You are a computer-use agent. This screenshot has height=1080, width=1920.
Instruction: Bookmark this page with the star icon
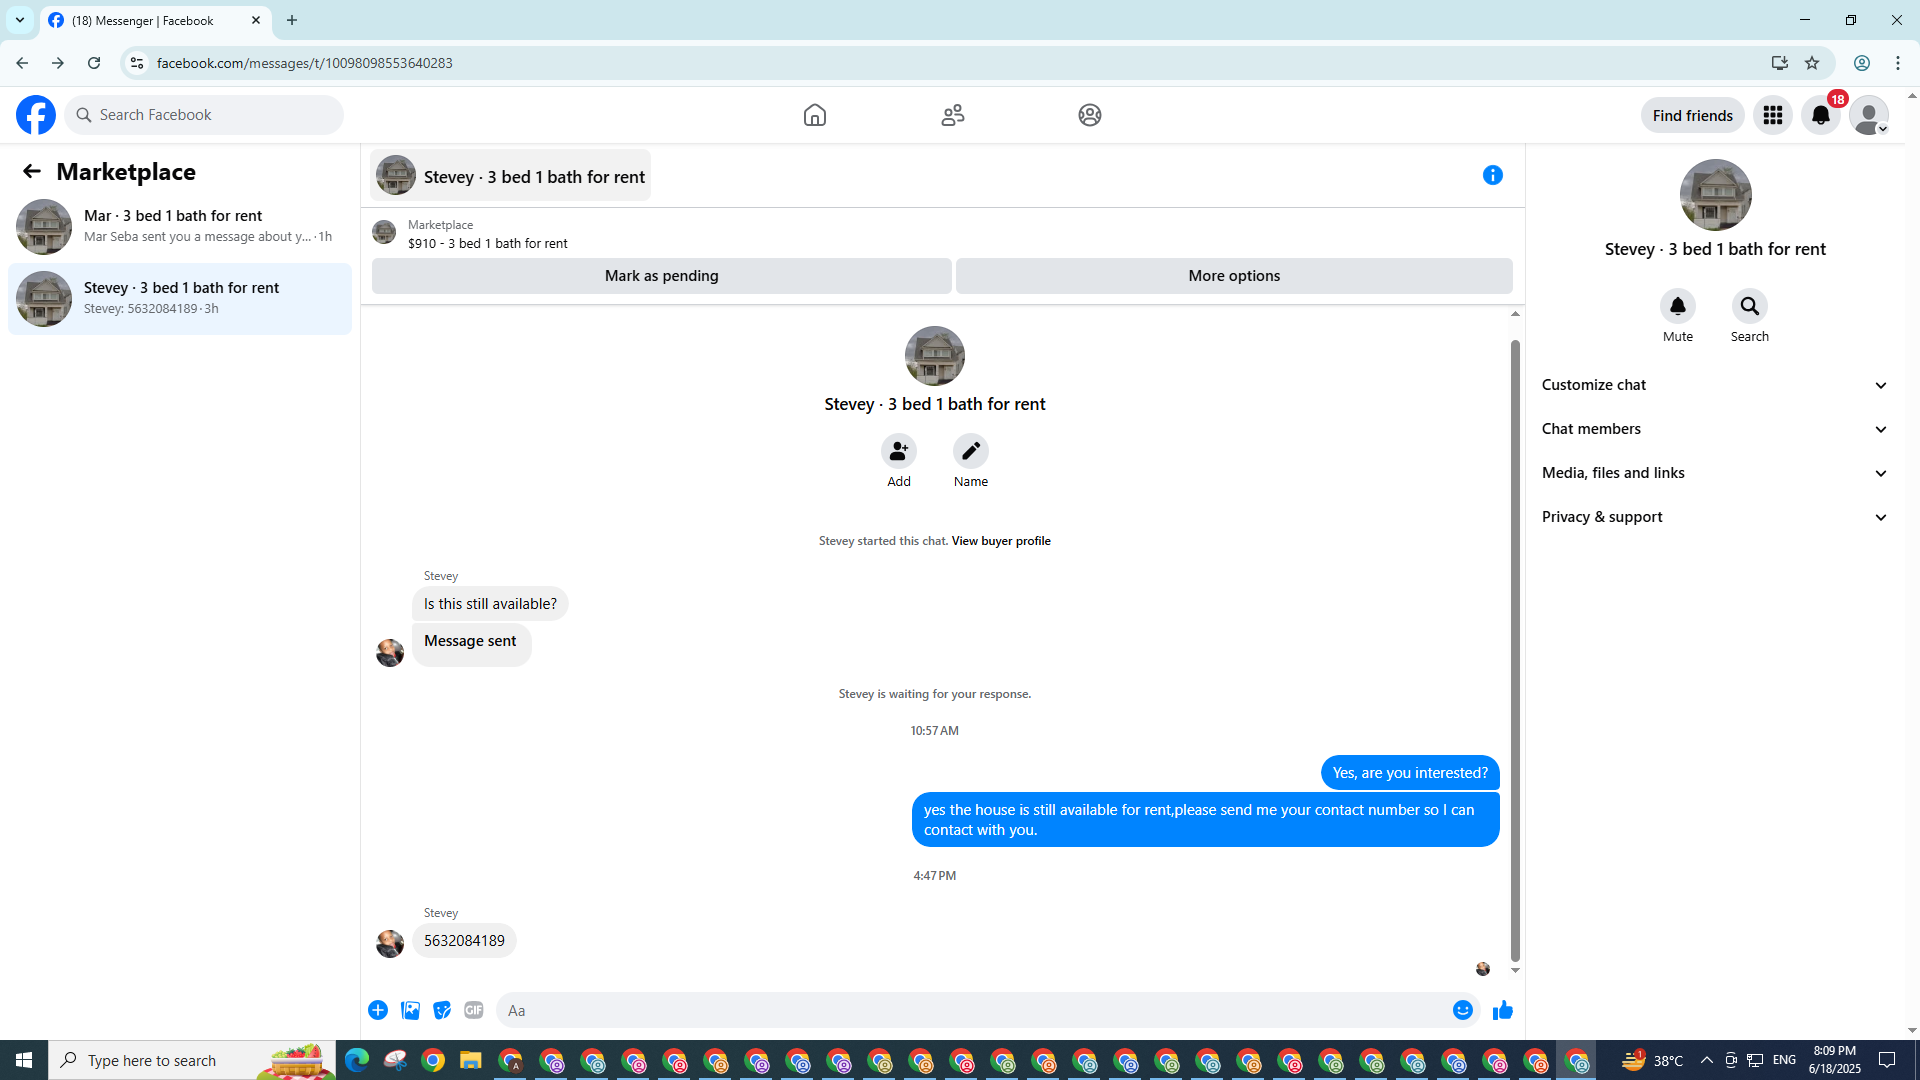pyautogui.click(x=1812, y=63)
